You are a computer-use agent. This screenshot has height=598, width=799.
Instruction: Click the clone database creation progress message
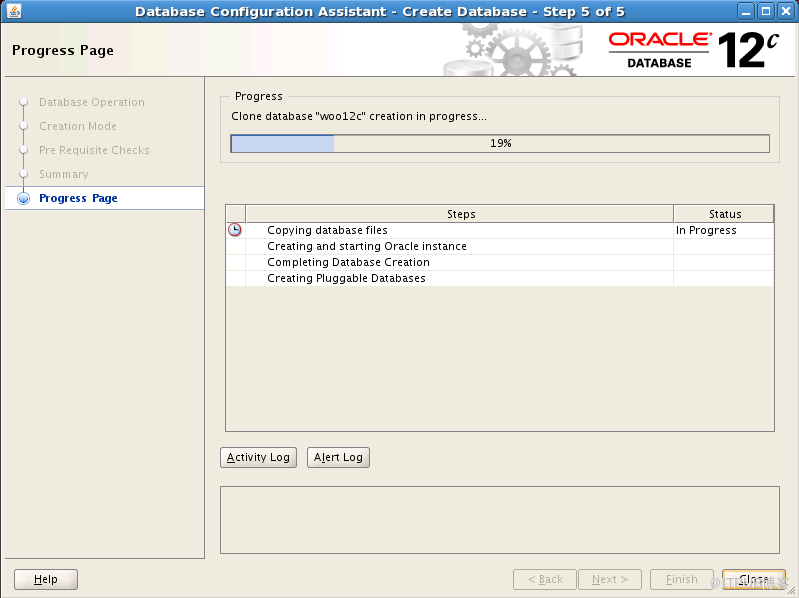[359, 117]
